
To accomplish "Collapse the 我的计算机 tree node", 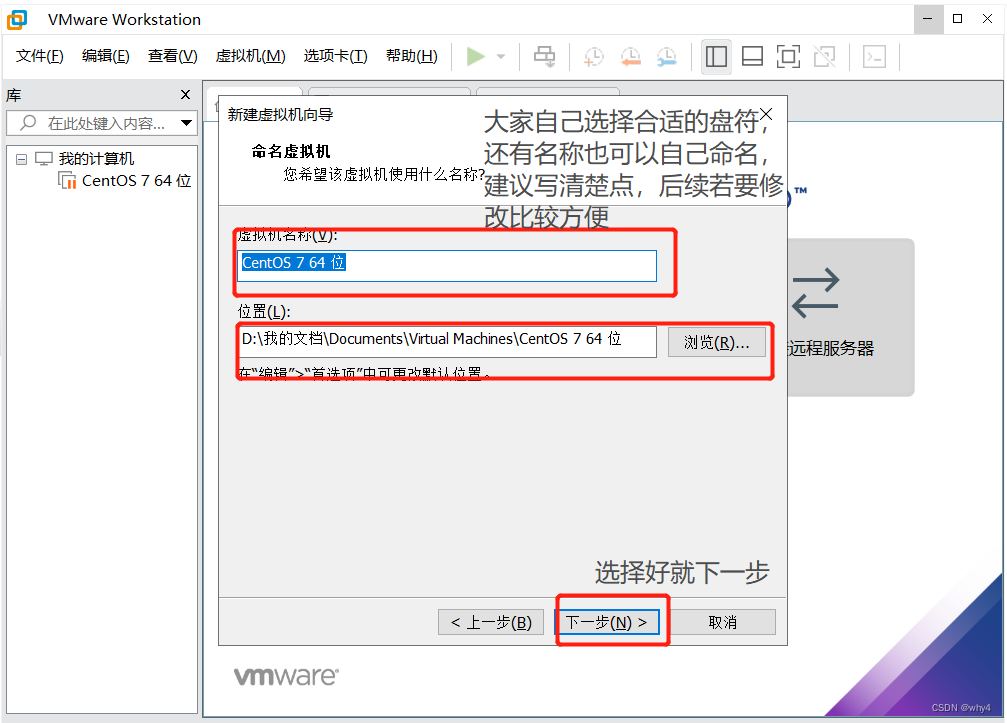I will click(x=22, y=159).
